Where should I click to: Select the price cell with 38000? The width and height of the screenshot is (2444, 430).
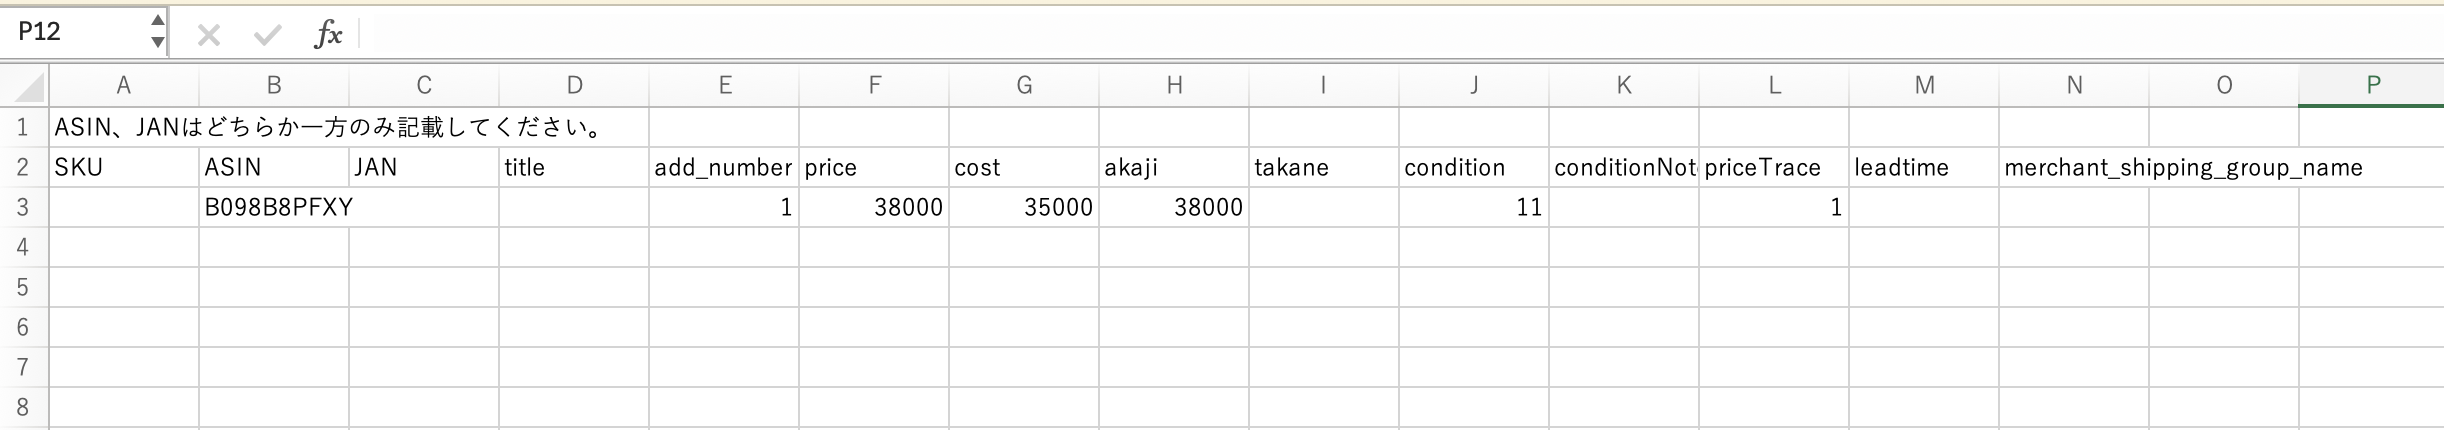tap(874, 207)
